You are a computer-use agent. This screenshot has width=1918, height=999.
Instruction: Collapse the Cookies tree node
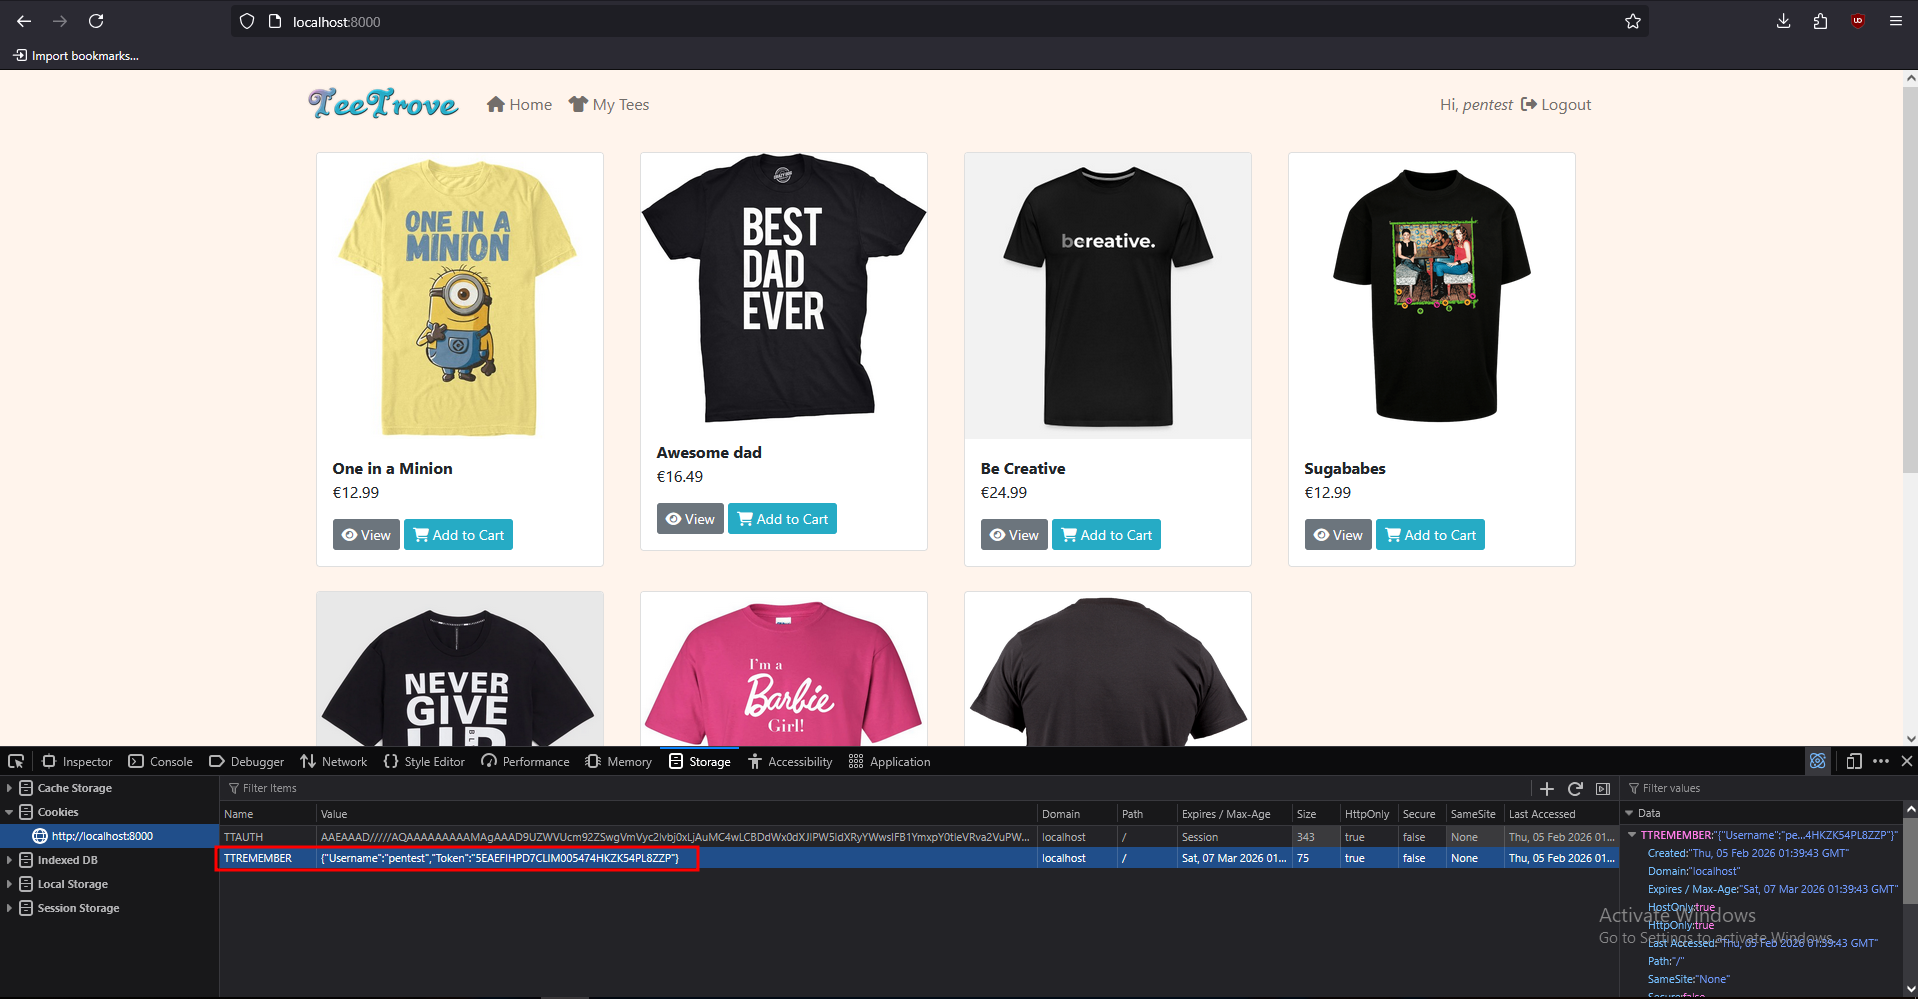pyautogui.click(x=10, y=812)
